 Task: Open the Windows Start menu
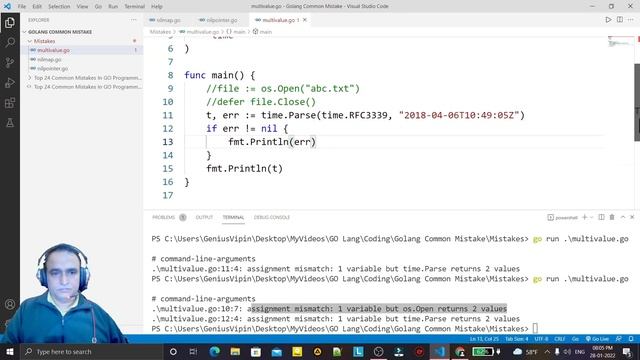coord(10,351)
